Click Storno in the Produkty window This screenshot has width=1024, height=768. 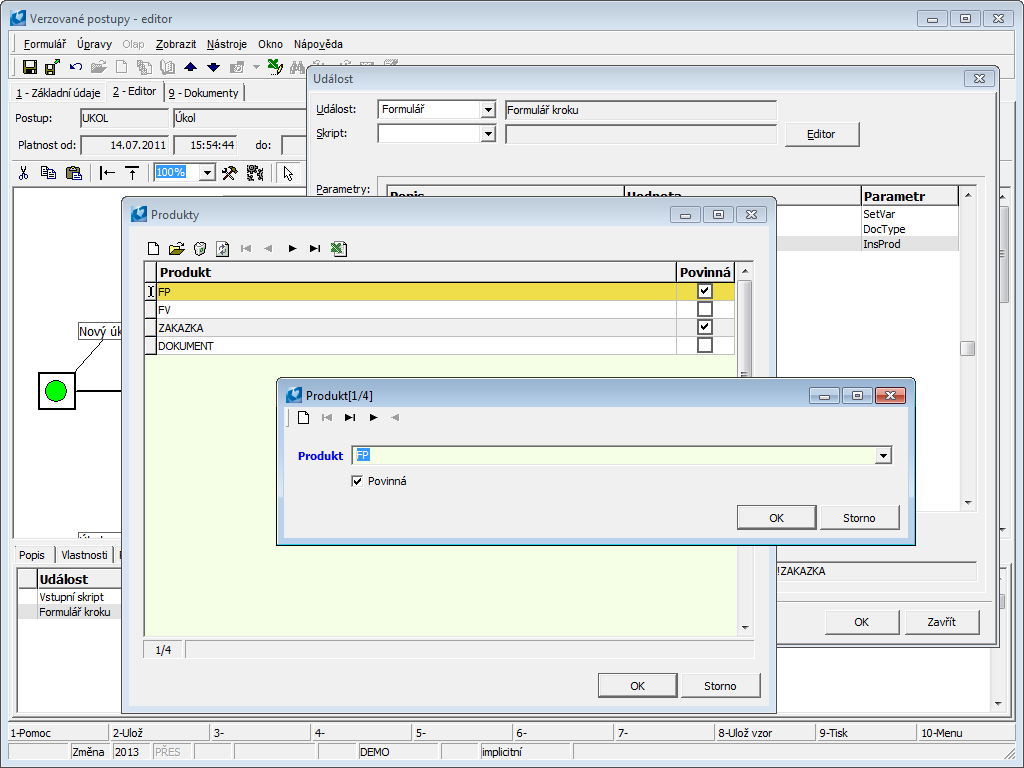(720, 686)
